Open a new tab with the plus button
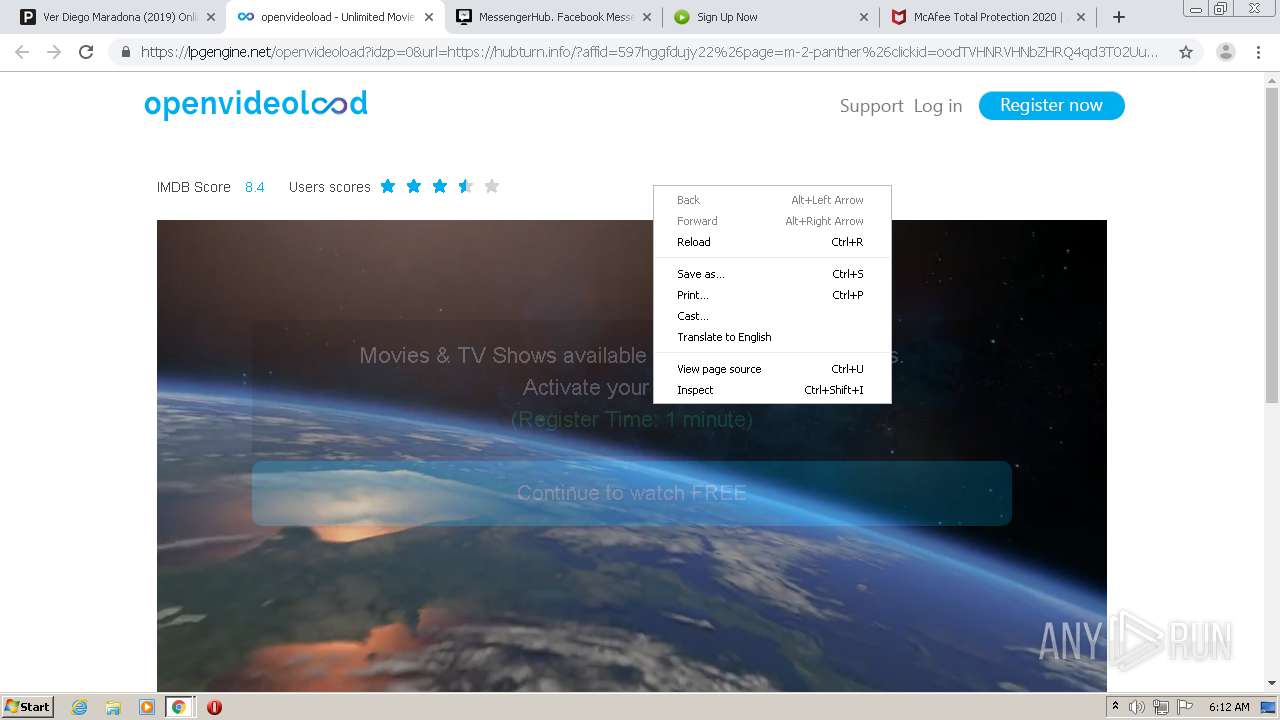Image resolution: width=1280 pixels, height=720 pixels. point(1119,17)
